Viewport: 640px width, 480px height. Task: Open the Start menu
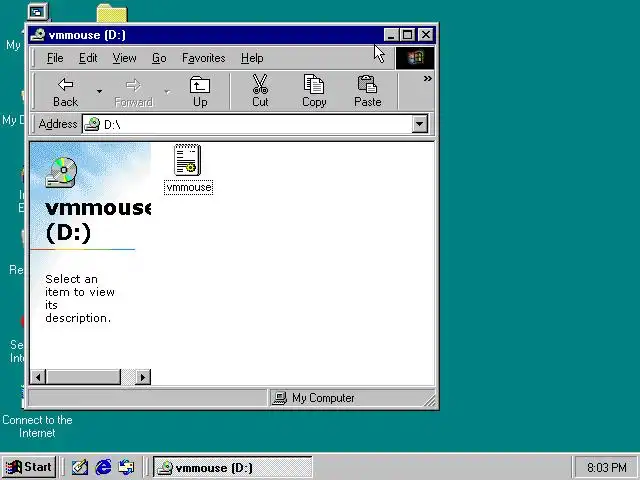click(29, 467)
